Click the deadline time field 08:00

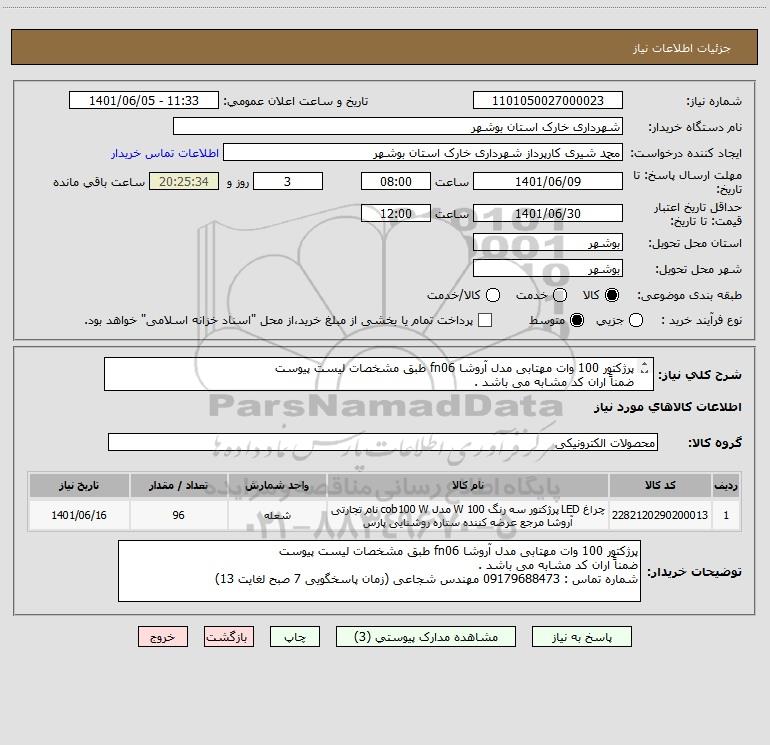(x=396, y=181)
